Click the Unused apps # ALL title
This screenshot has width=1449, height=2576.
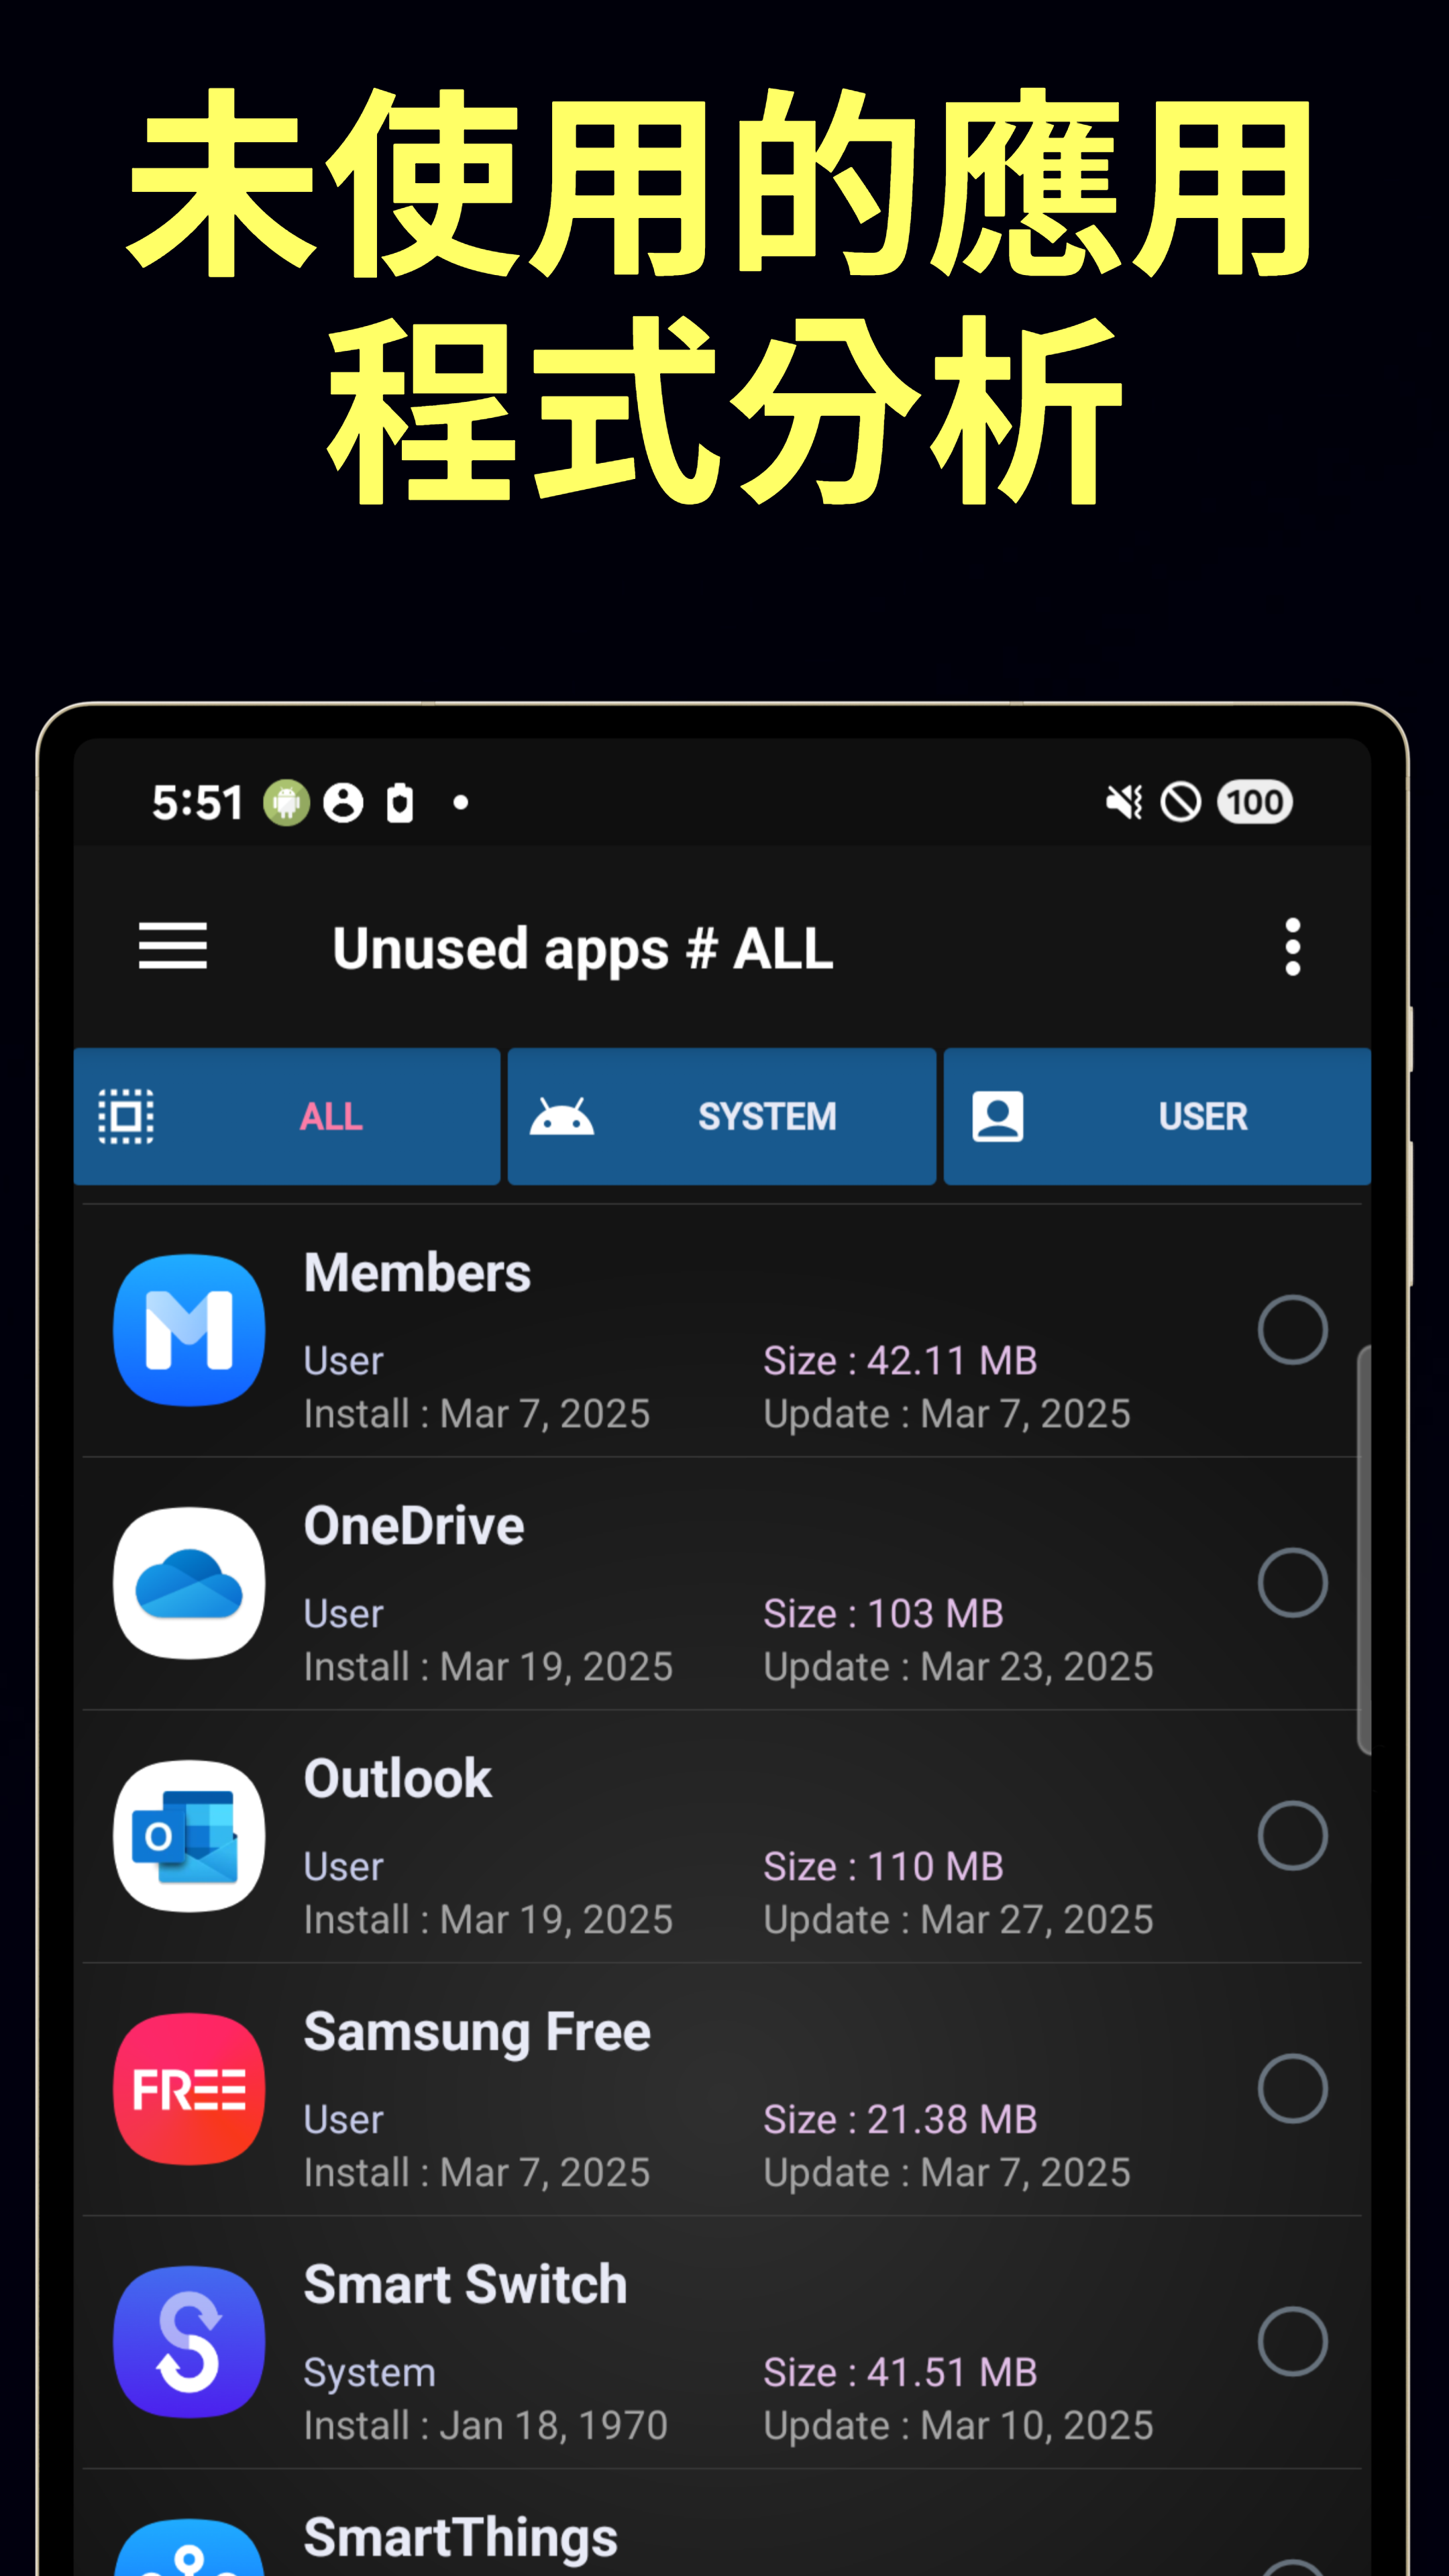(583, 949)
